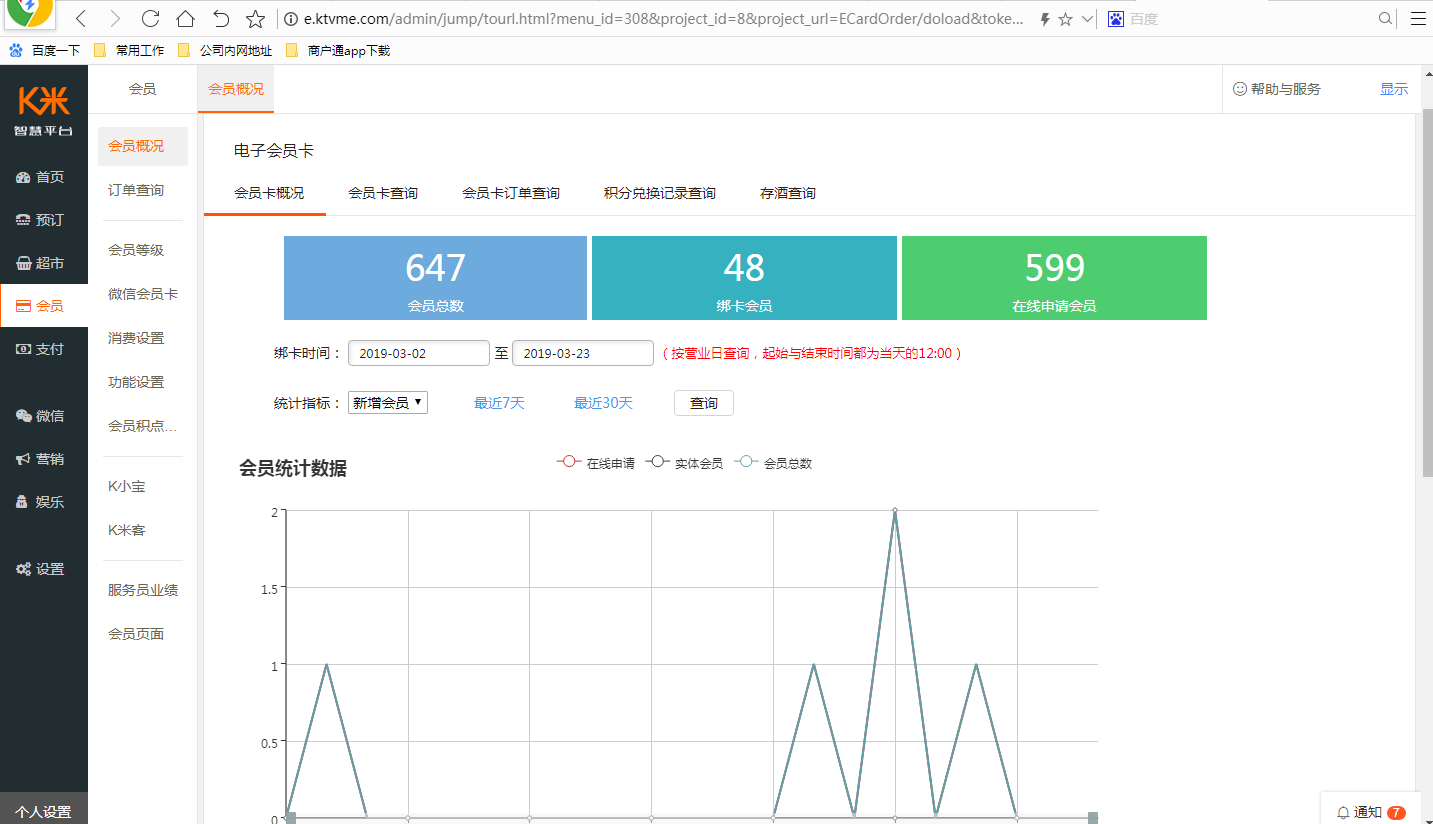This screenshot has width=1433, height=824.
Task: Switch to 存酒查询 tab
Action: pyautogui.click(x=788, y=193)
